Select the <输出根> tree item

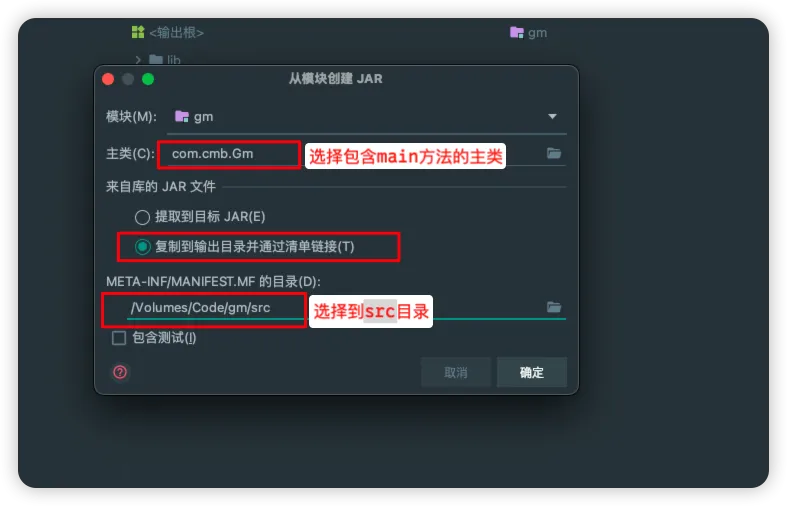[168, 33]
